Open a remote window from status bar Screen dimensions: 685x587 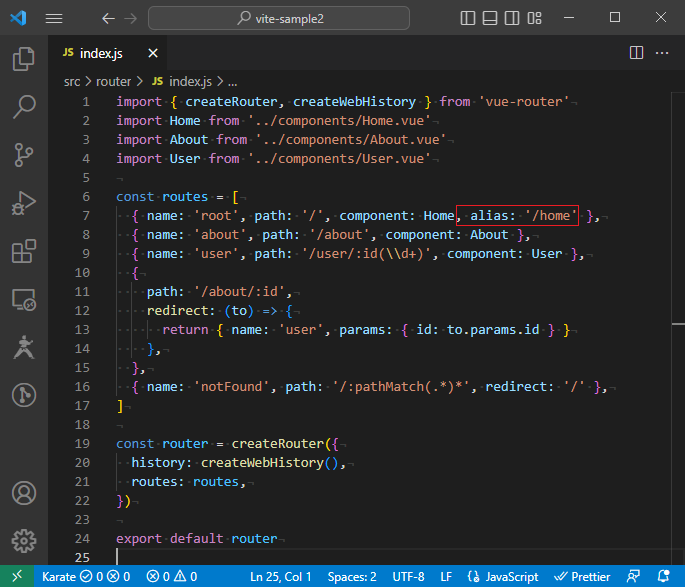coord(17,577)
